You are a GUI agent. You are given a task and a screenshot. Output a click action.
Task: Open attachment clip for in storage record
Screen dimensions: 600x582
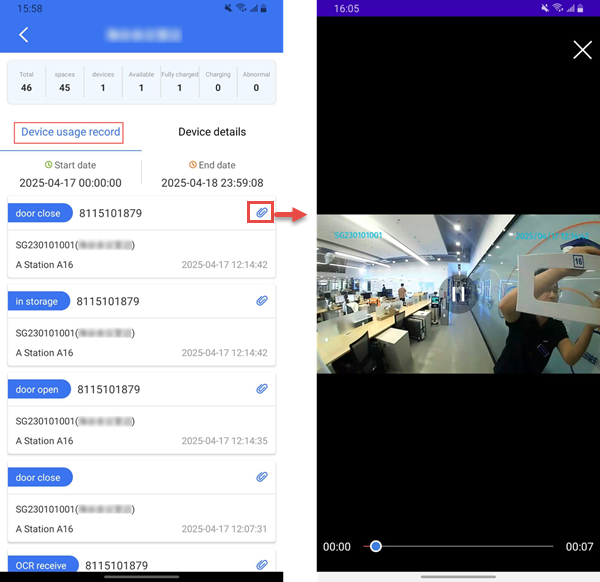tap(262, 300)
